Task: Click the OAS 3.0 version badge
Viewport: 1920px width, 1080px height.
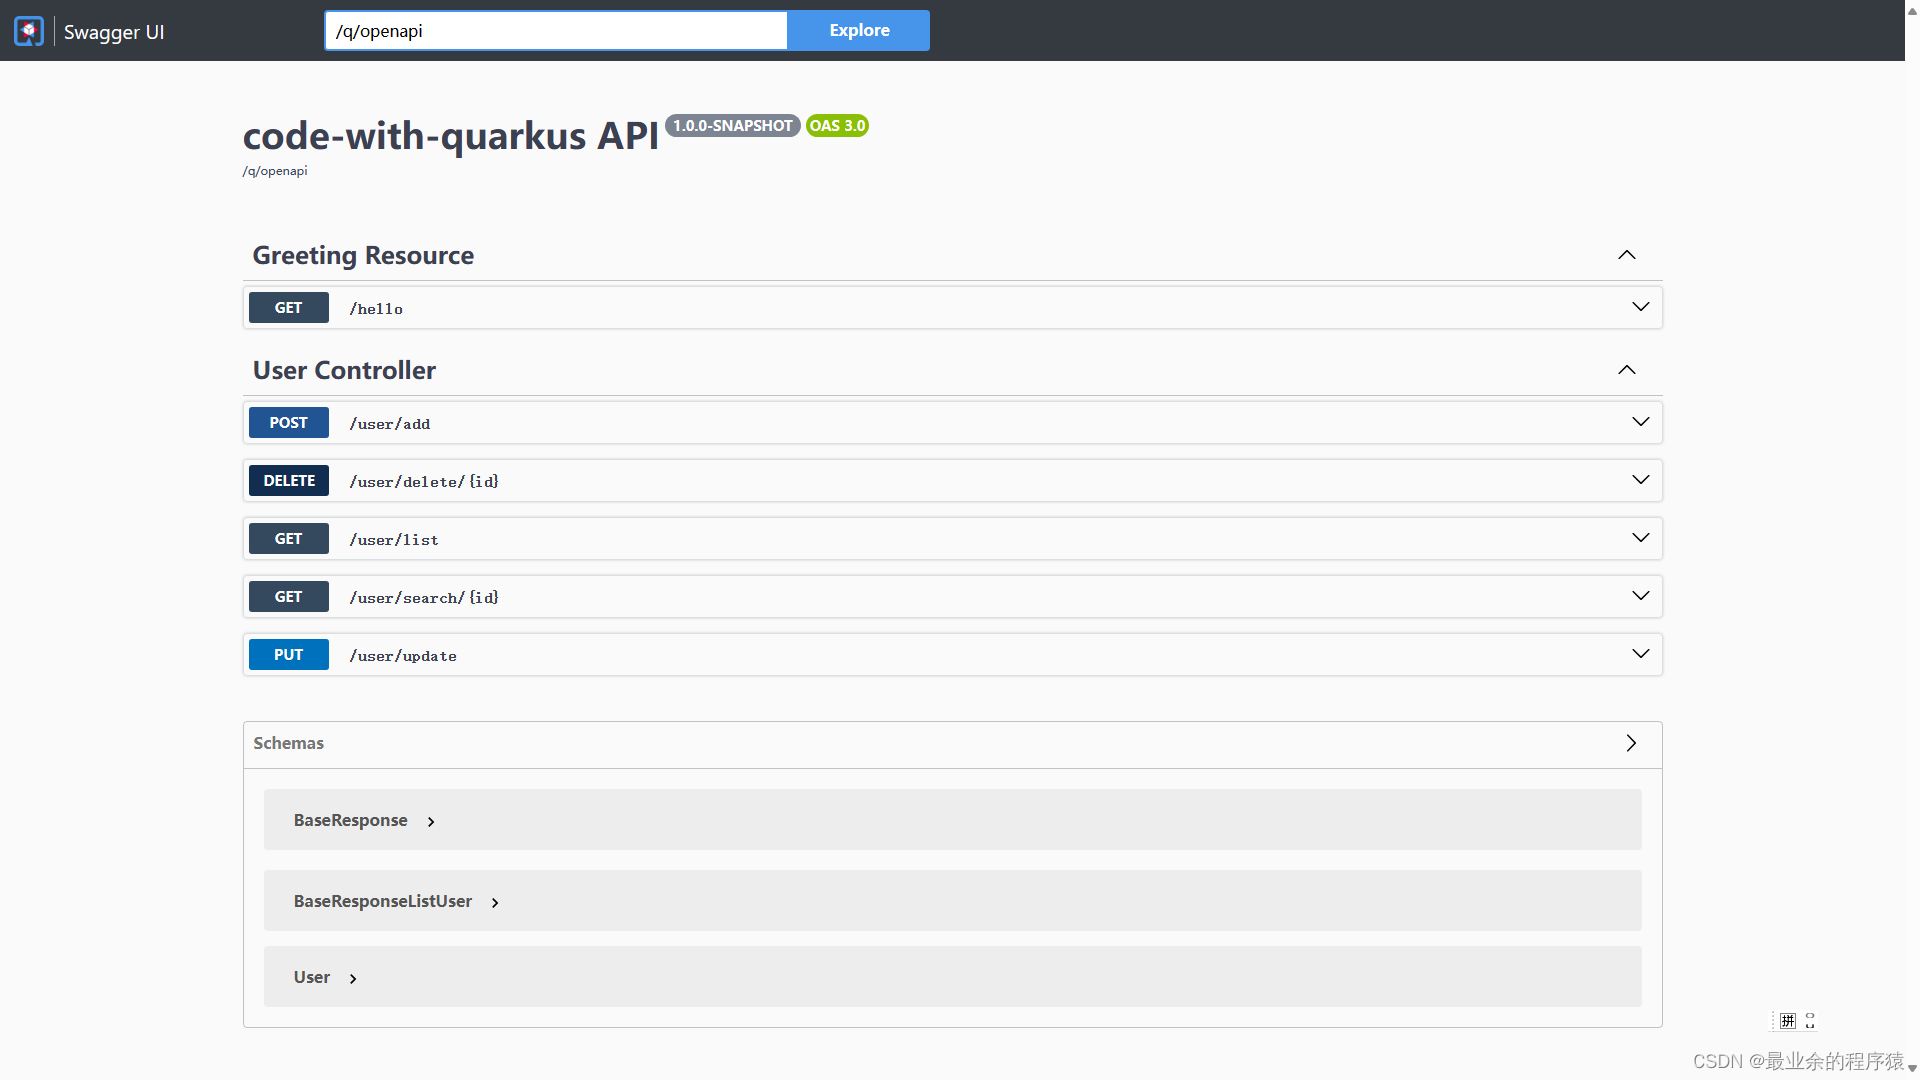Action: coord(837,126)
